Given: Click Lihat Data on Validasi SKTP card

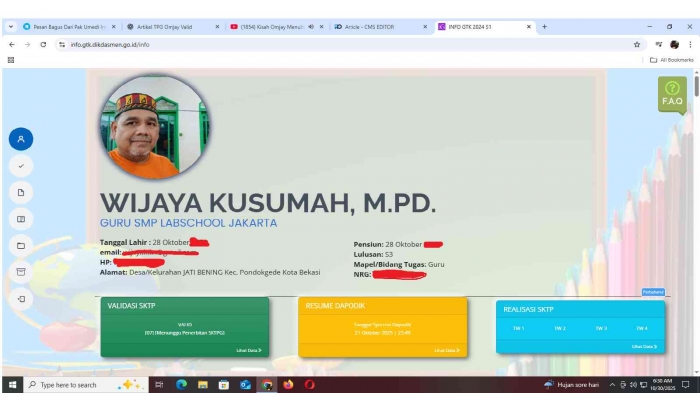Looking at the screenshot, I should point(249,350).
